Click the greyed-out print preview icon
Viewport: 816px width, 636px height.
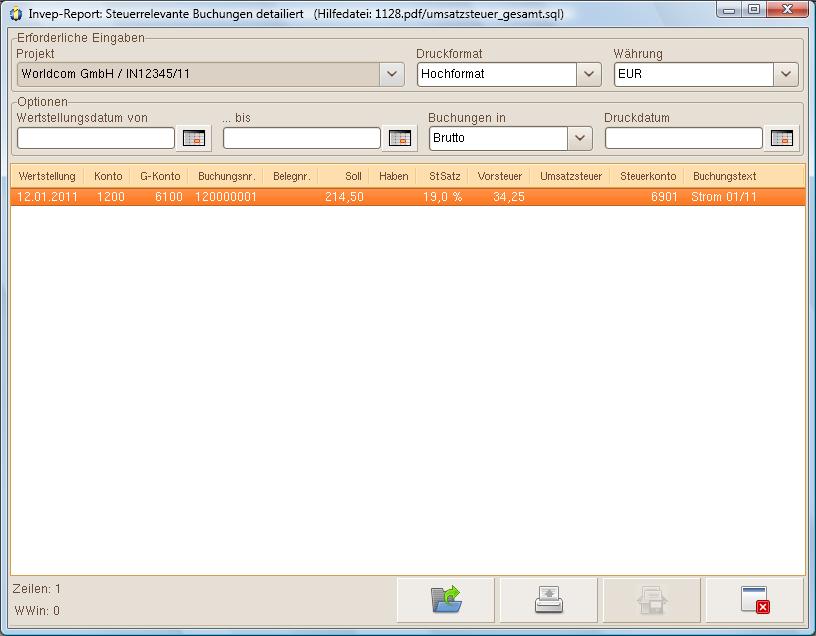652,600
